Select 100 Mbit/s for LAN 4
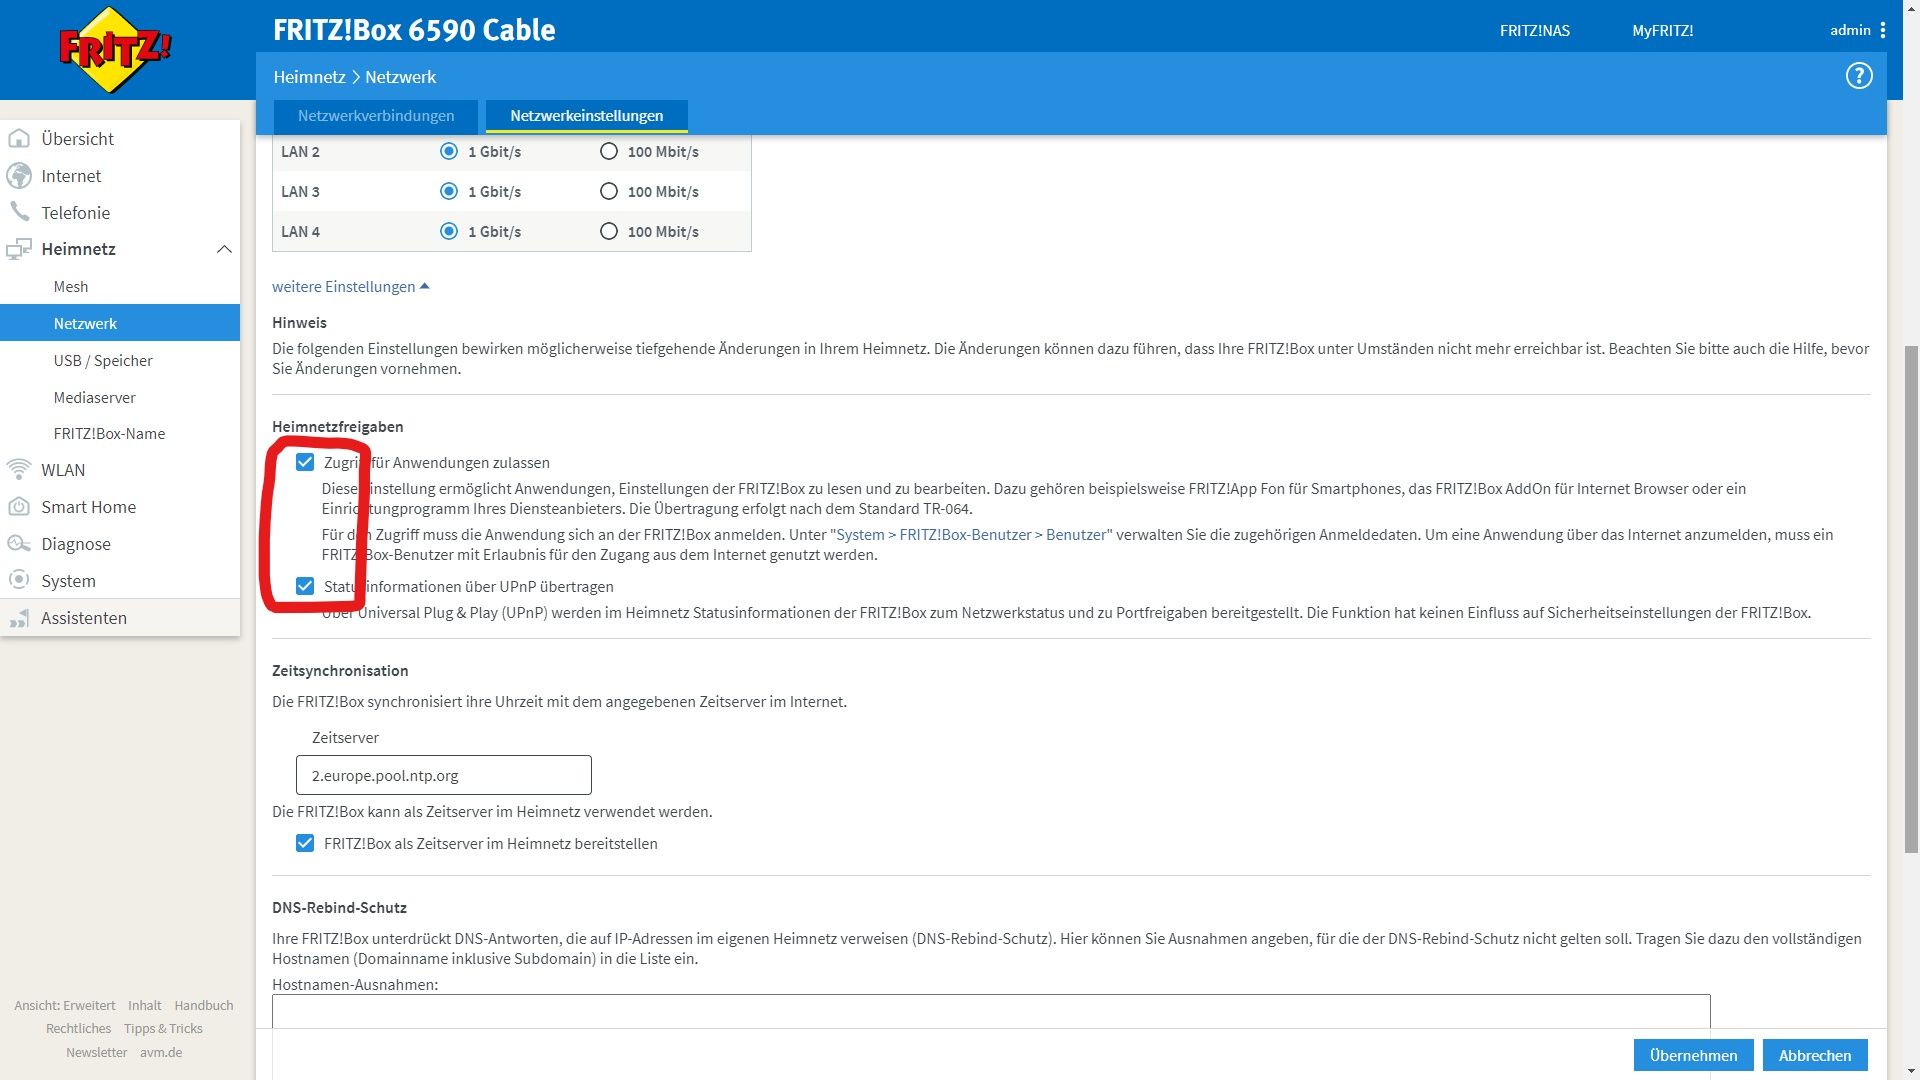Viewport: 1920px width, 1080px height. pyautogui.click(x=609, y=231)
